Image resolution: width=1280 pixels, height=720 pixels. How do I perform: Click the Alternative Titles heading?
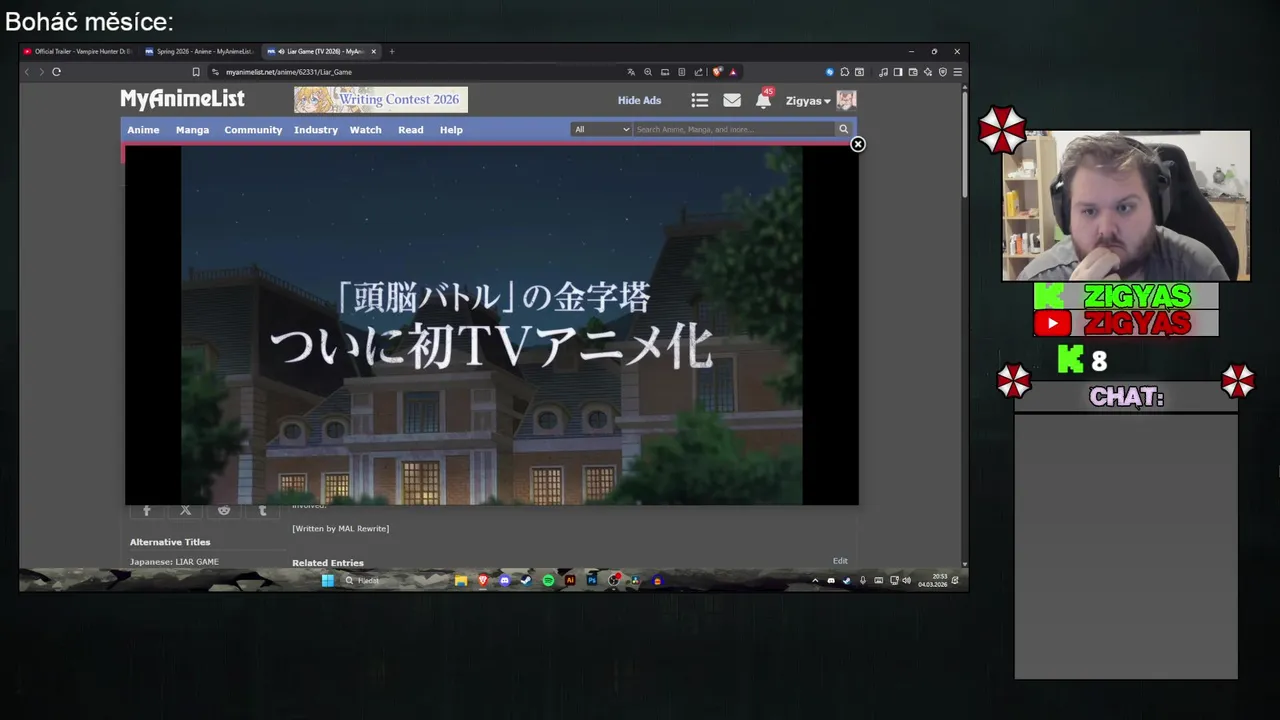170,542
